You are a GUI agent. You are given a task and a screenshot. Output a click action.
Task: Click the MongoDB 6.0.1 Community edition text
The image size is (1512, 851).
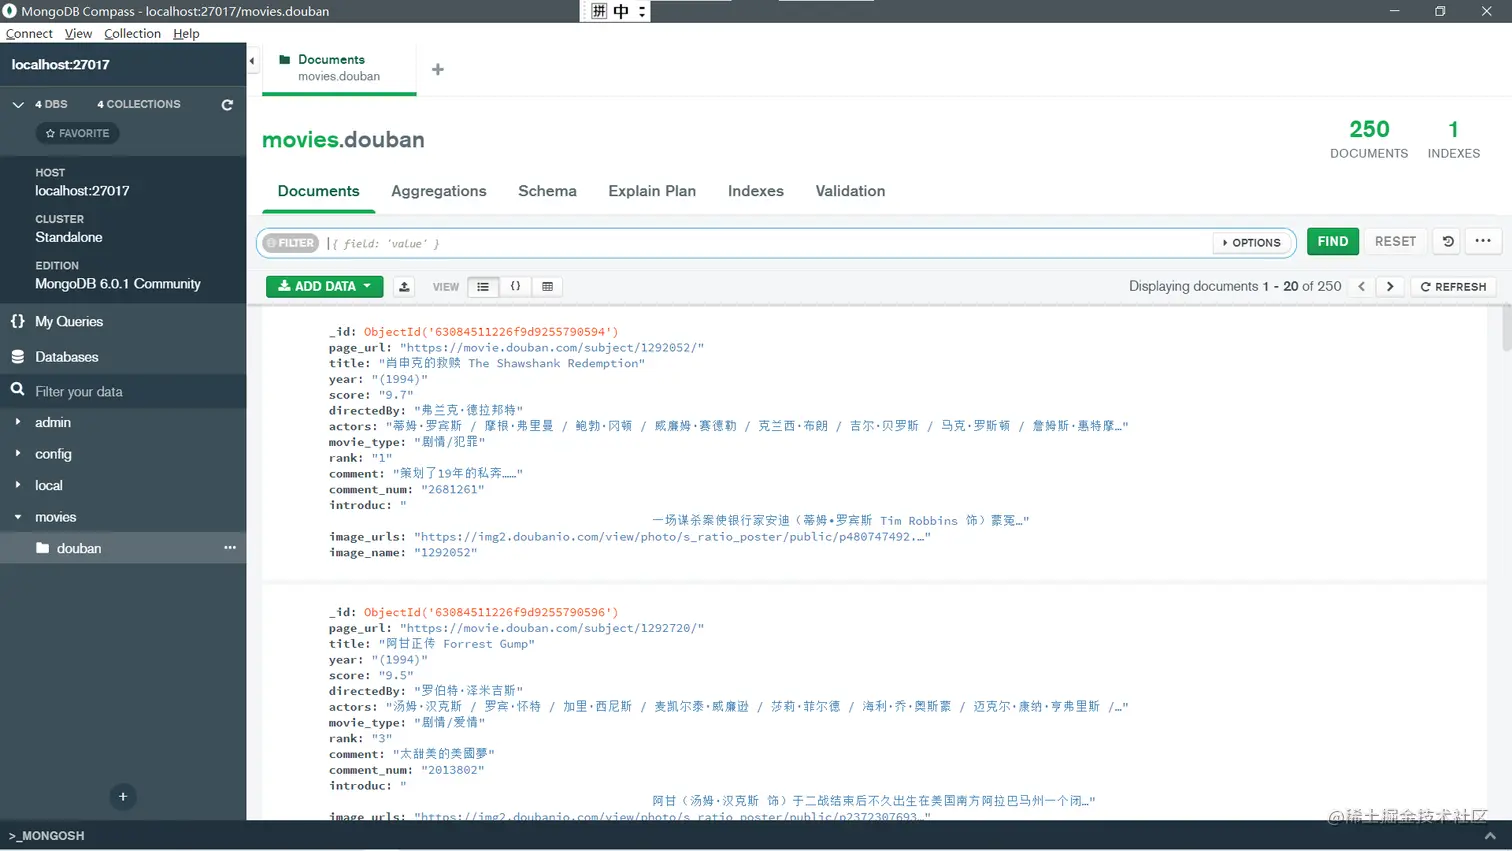point(118,284)
